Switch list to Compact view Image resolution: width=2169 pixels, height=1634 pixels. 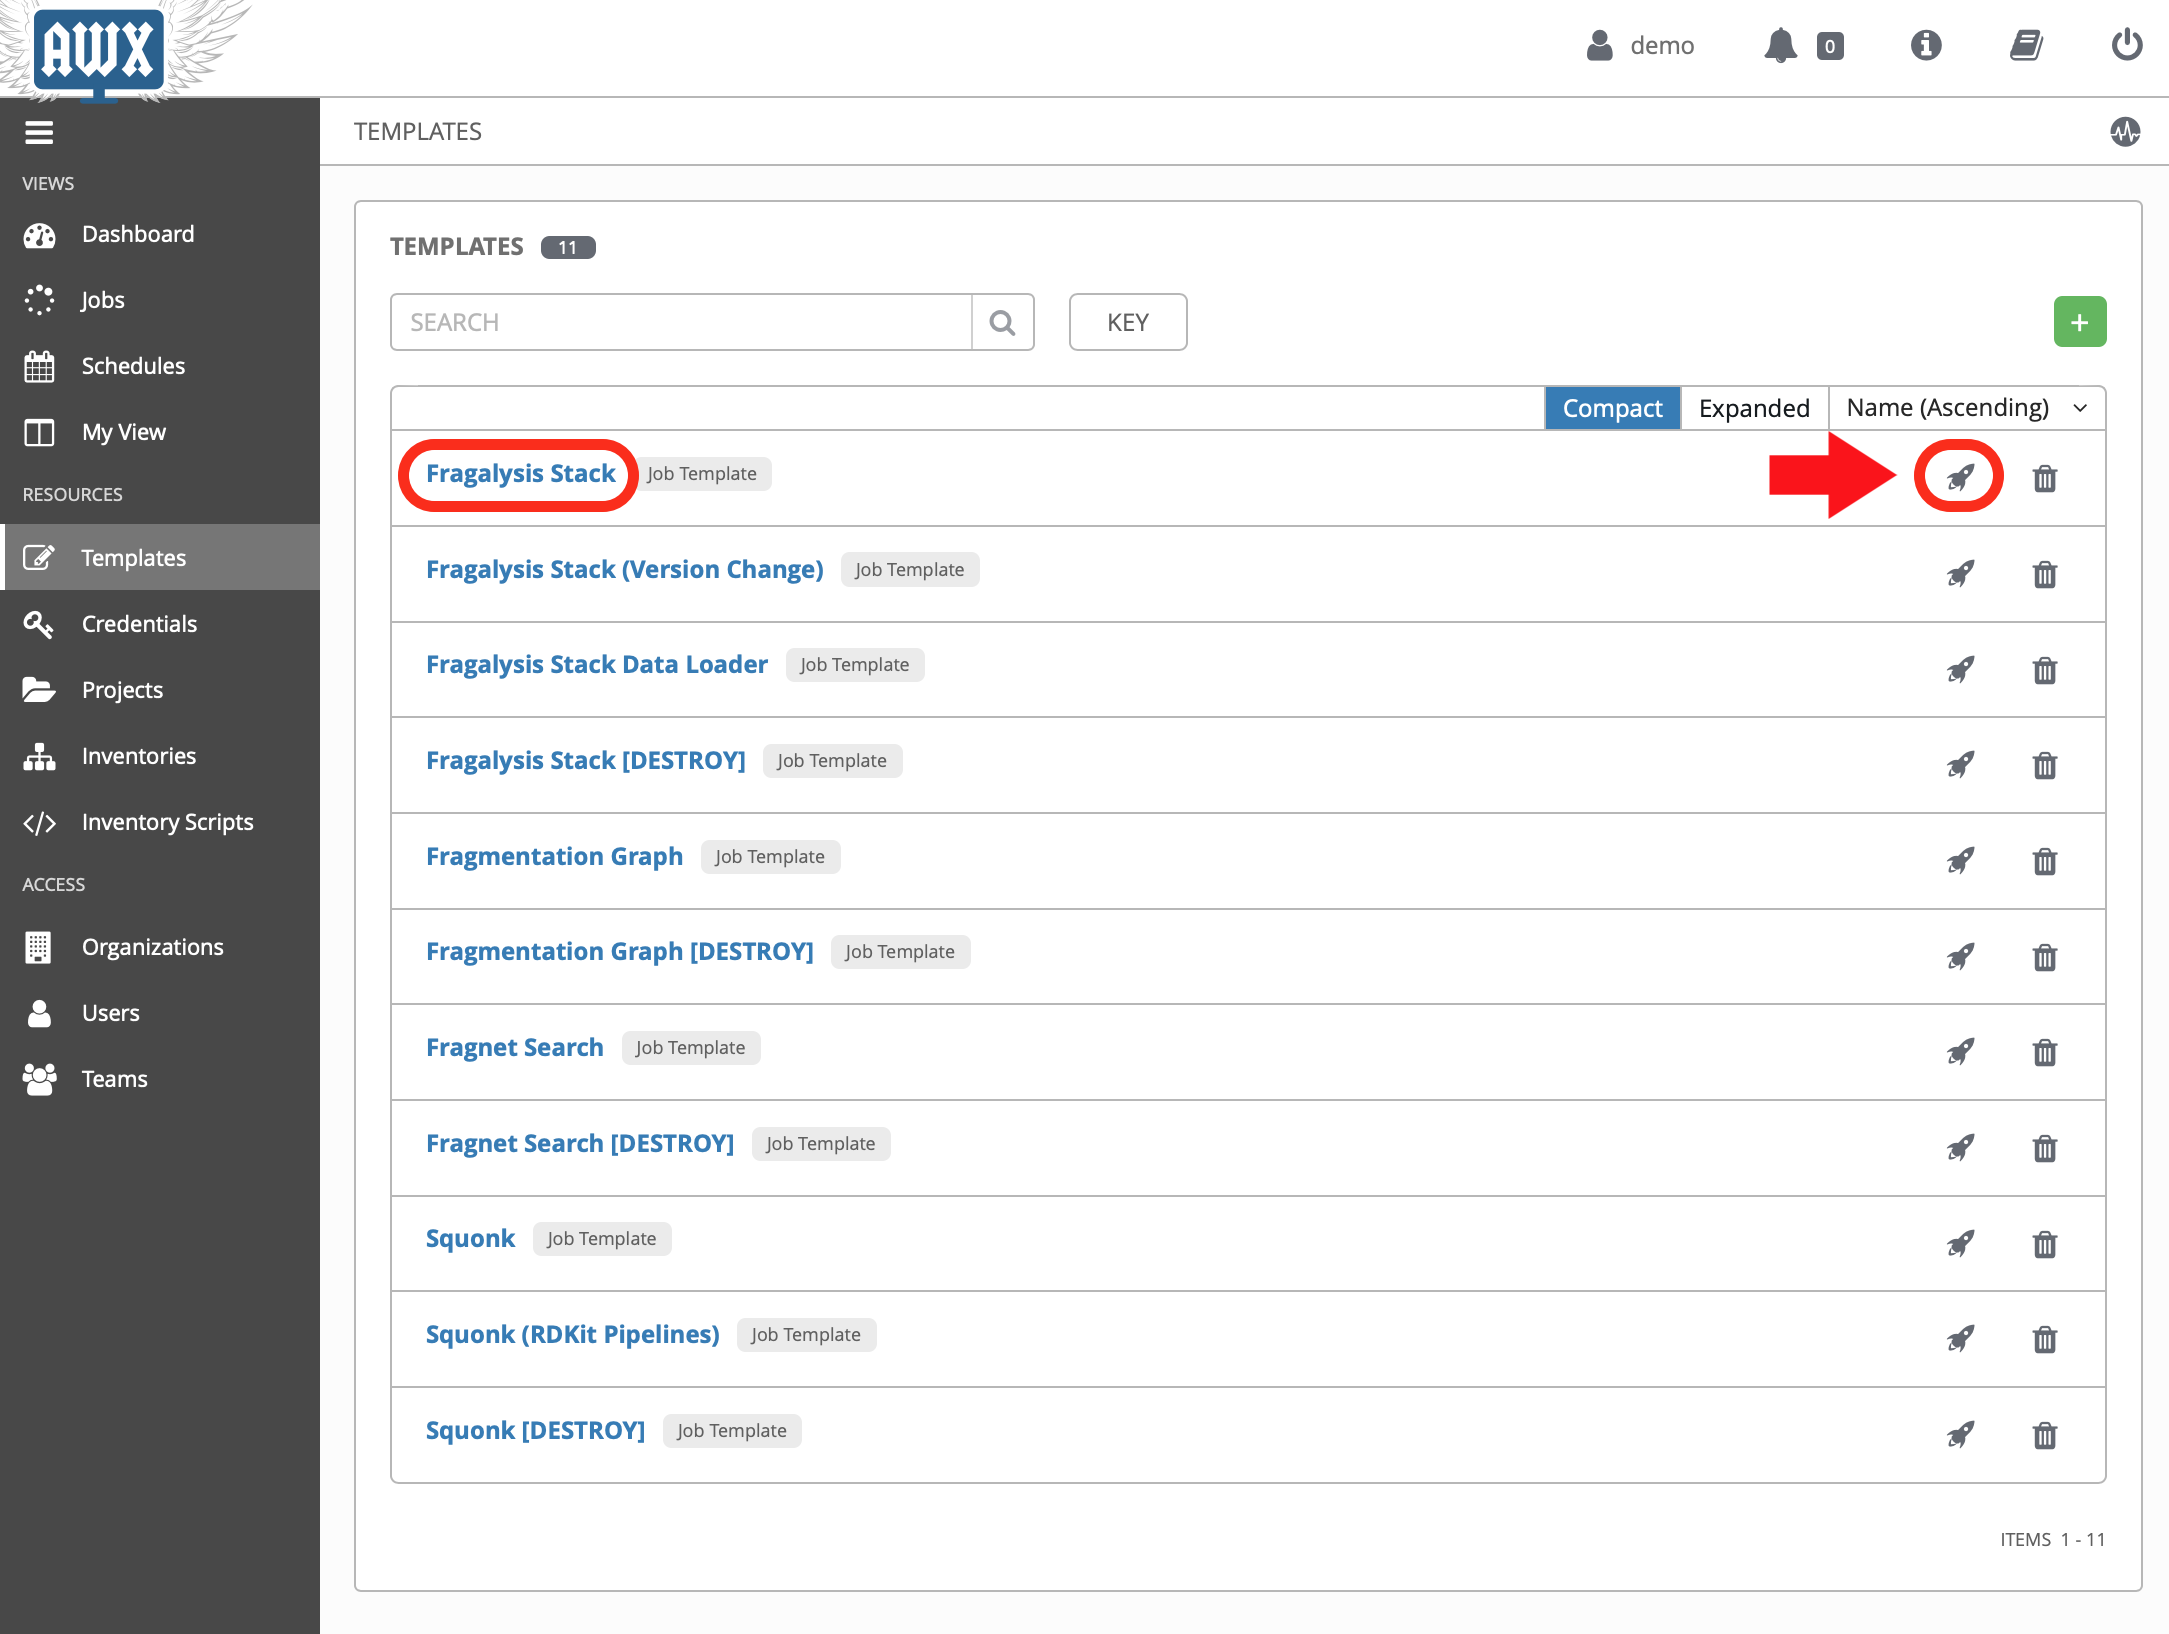(1612, 408)
